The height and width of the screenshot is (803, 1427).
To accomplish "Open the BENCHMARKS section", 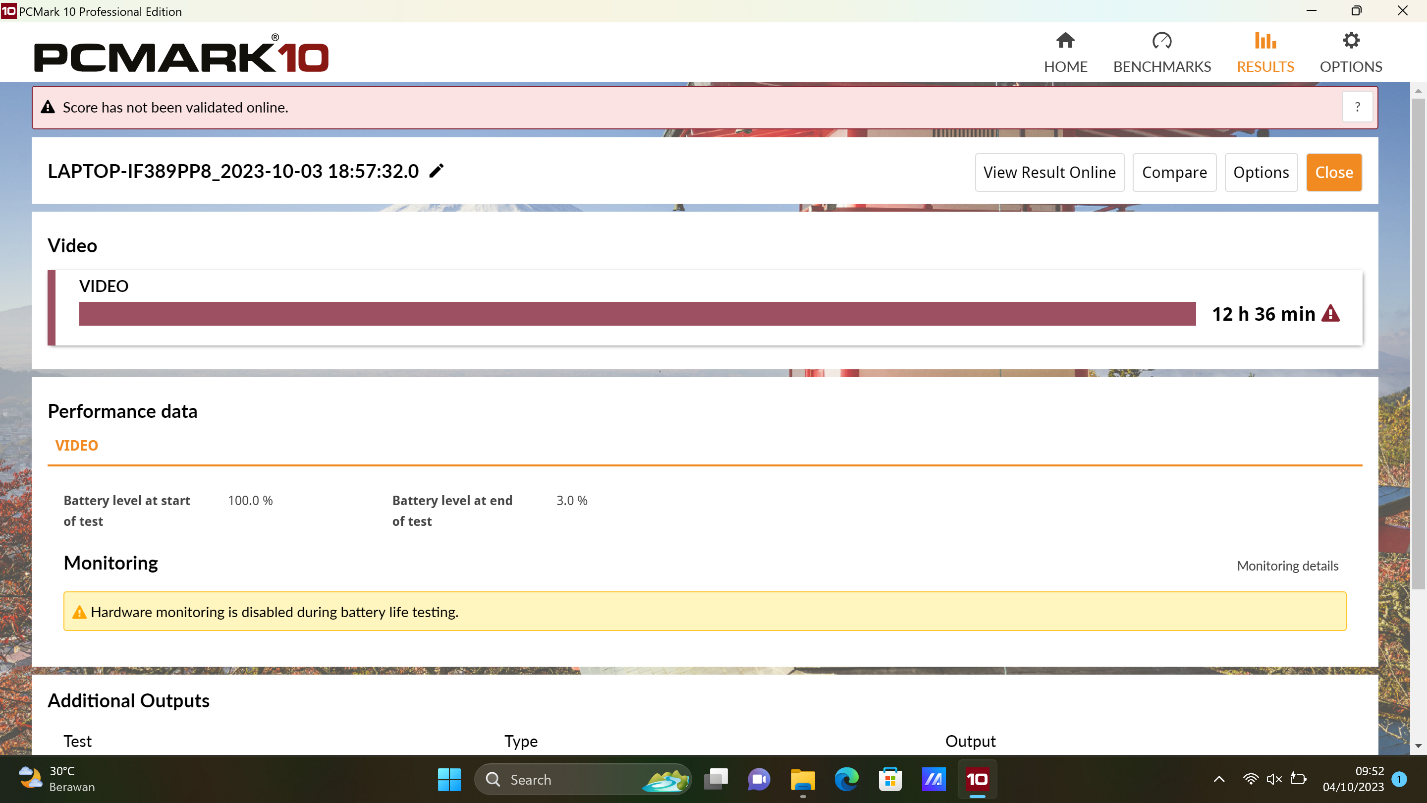I will (1162, 53).
